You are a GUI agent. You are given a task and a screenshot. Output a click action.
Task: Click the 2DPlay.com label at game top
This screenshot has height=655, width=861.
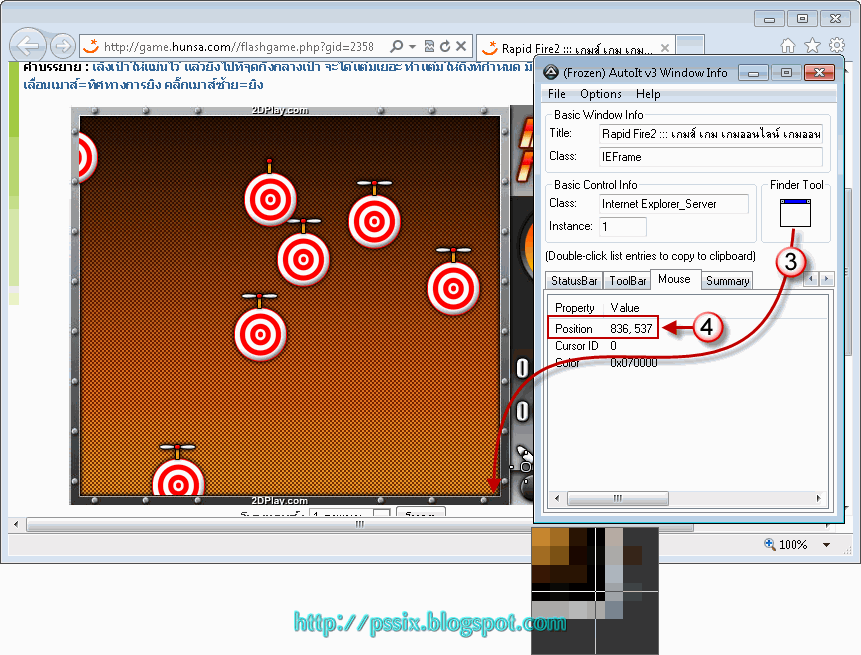tap(279, 110)
